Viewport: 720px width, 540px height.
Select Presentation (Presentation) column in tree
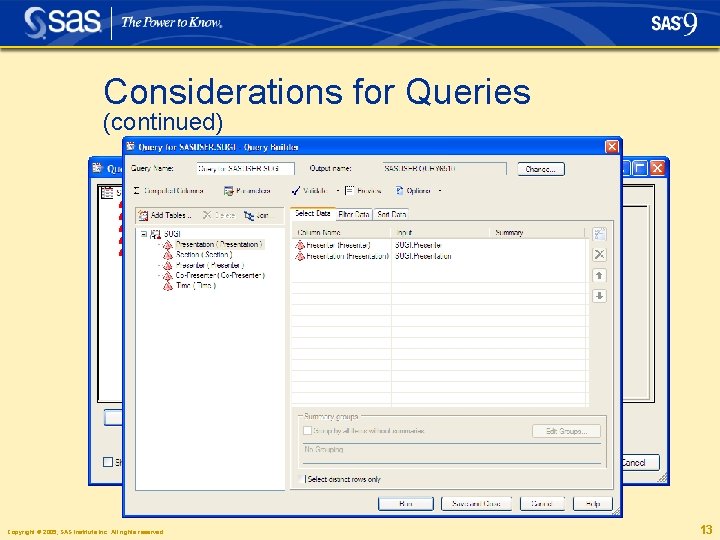(x=219, y=244)
